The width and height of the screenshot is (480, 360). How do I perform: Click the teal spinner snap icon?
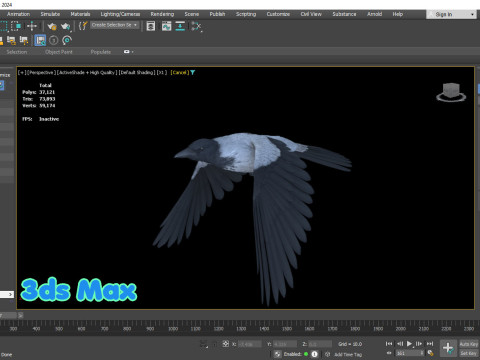(x=67, y=40)
